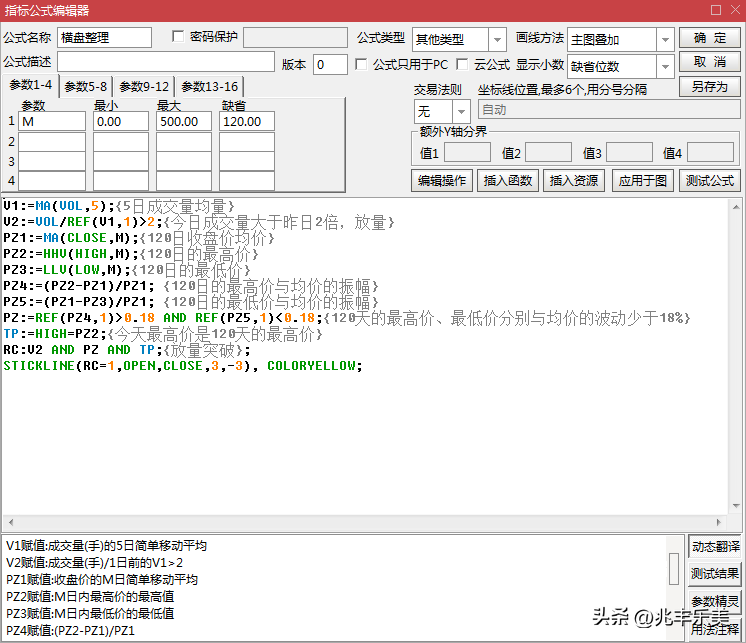Click the 插入函数 button
The height and width of the screenshot is (643, 746).
pos(508,181)
